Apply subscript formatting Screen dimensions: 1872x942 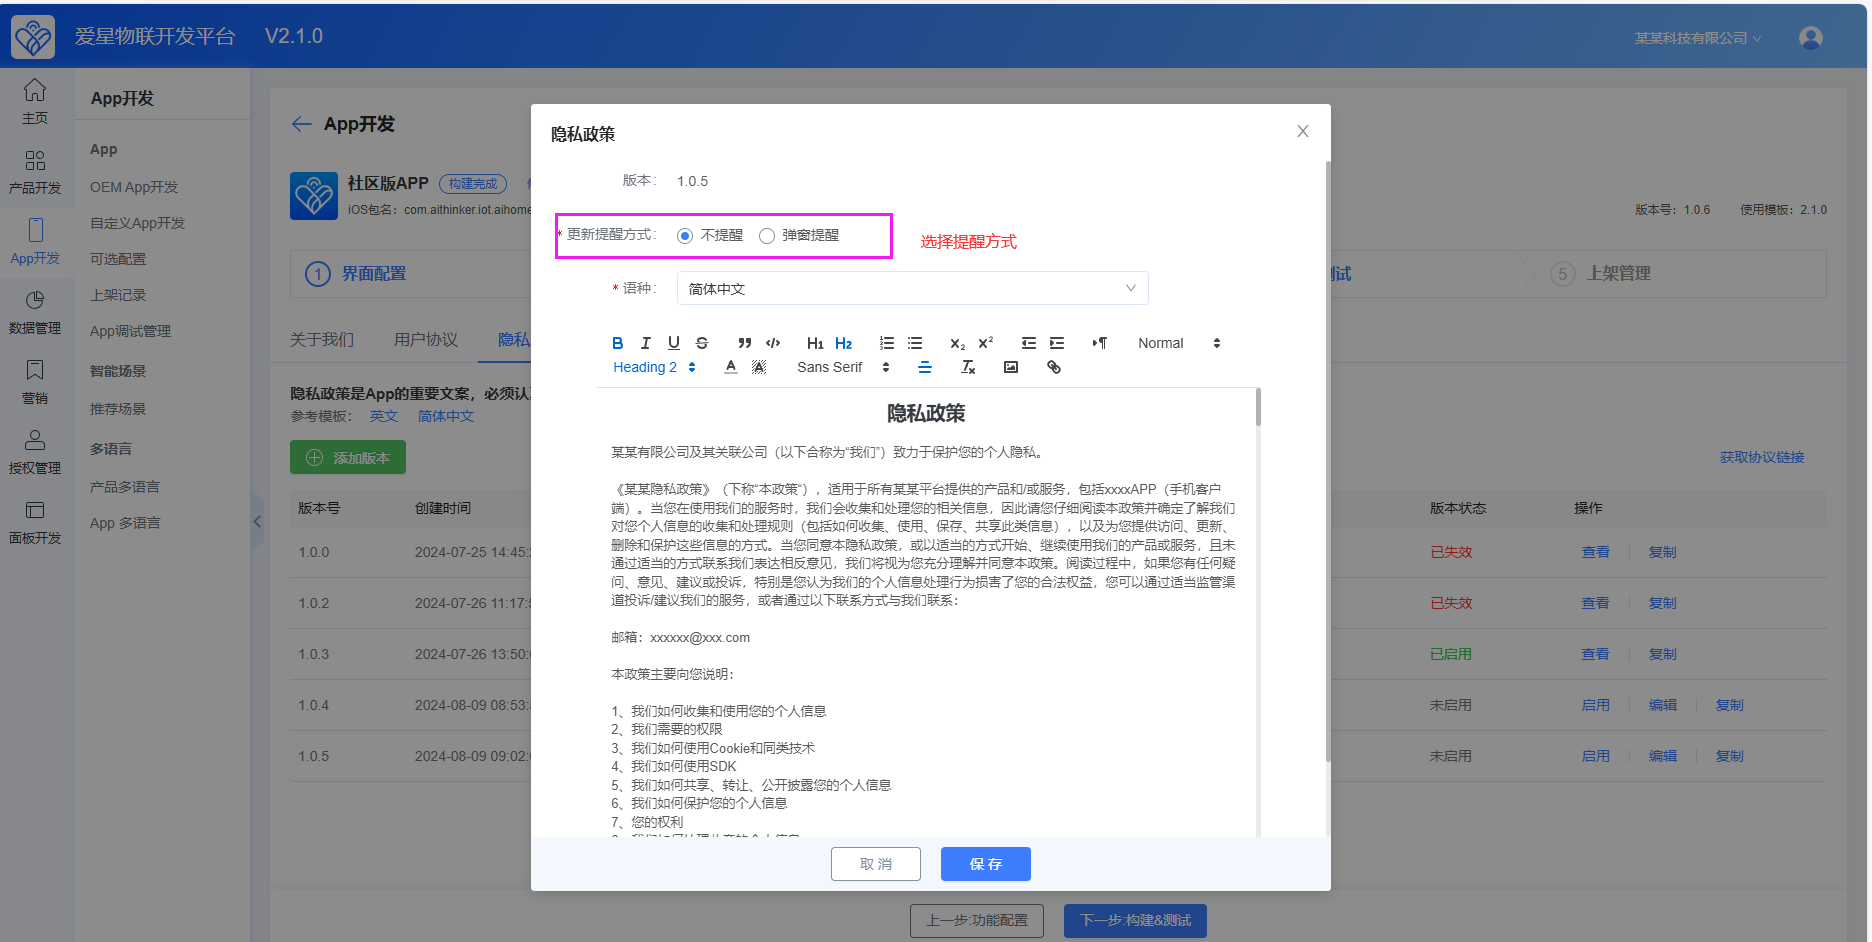(957, 343)
